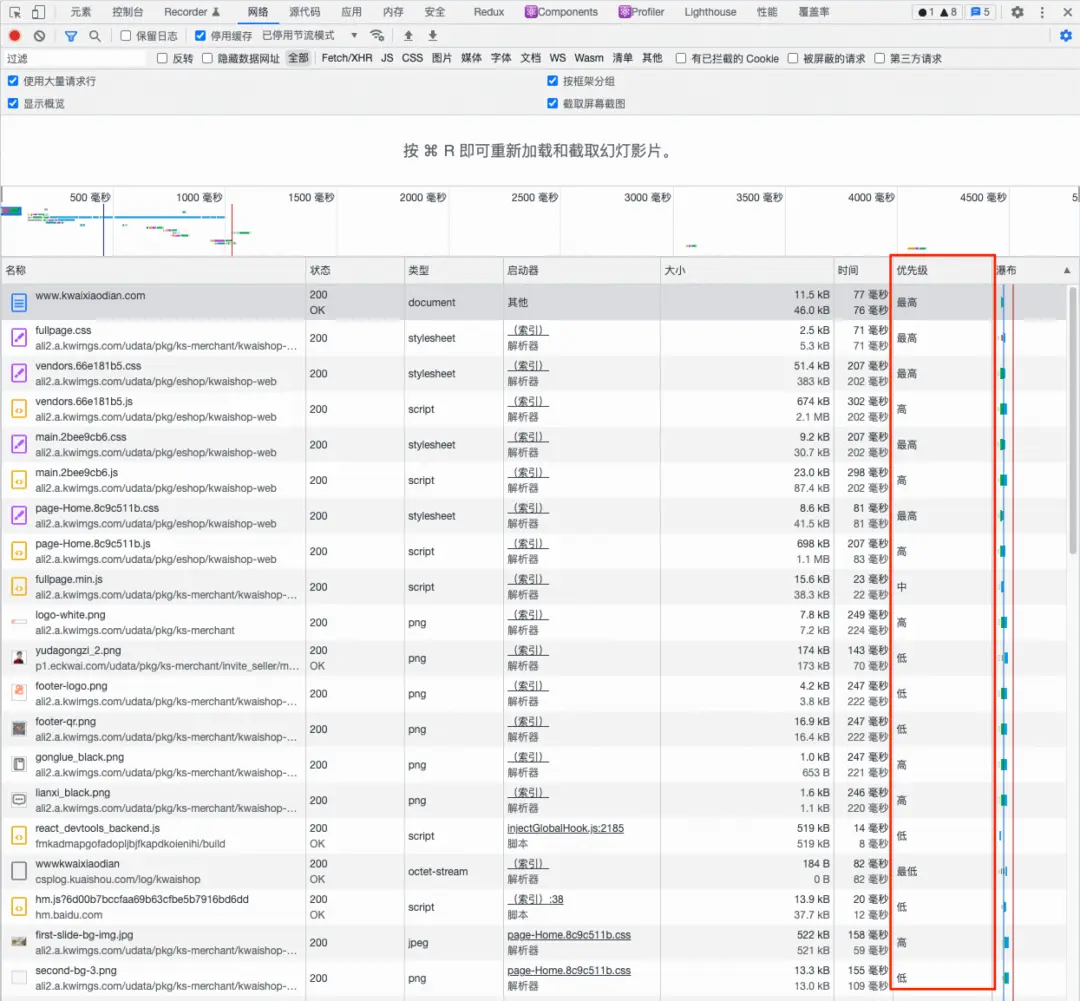Uncheck 使用大量请求行 checkbox
1080x1001 pixels.
[x=13, y=81]
